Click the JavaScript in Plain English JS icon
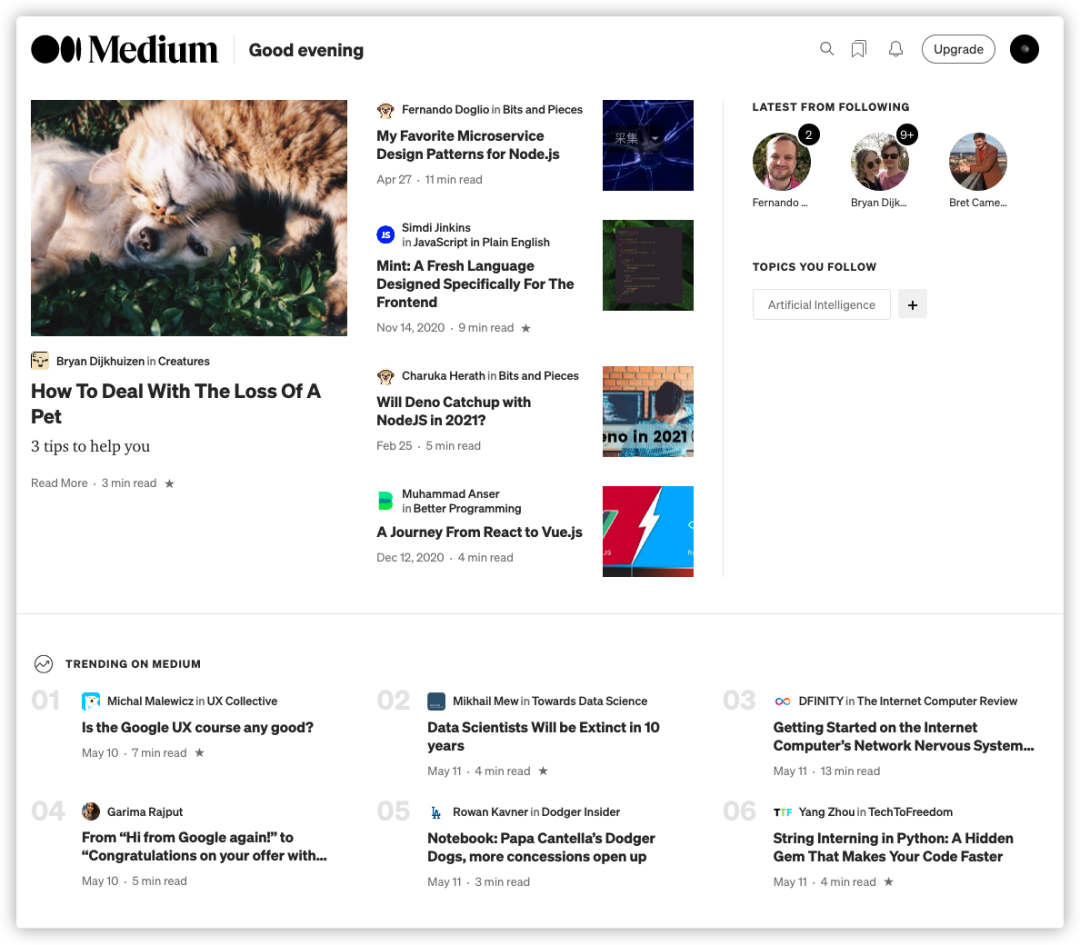The width and height of the screenshot is (1080, 945). 386,235
